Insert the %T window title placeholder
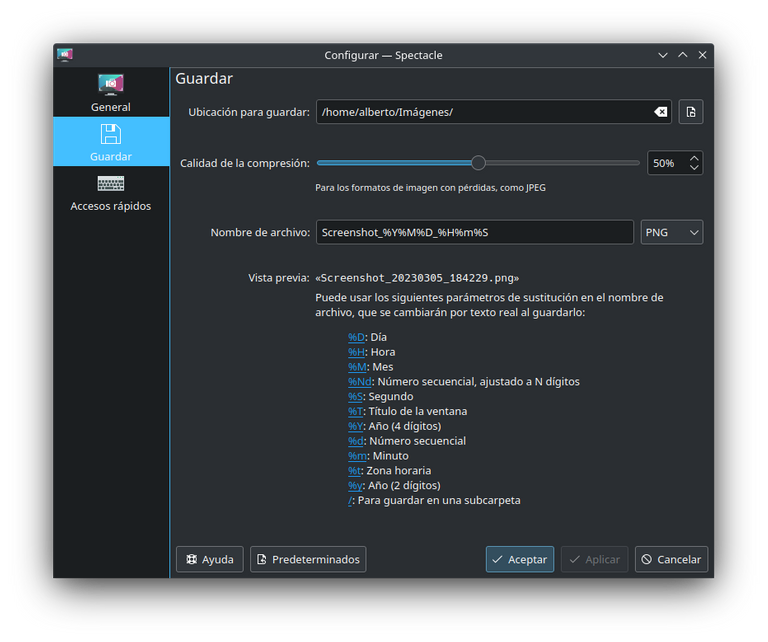The height and width of the screenshot is (642, 768). pyautogui.click(x=355, y=411)
